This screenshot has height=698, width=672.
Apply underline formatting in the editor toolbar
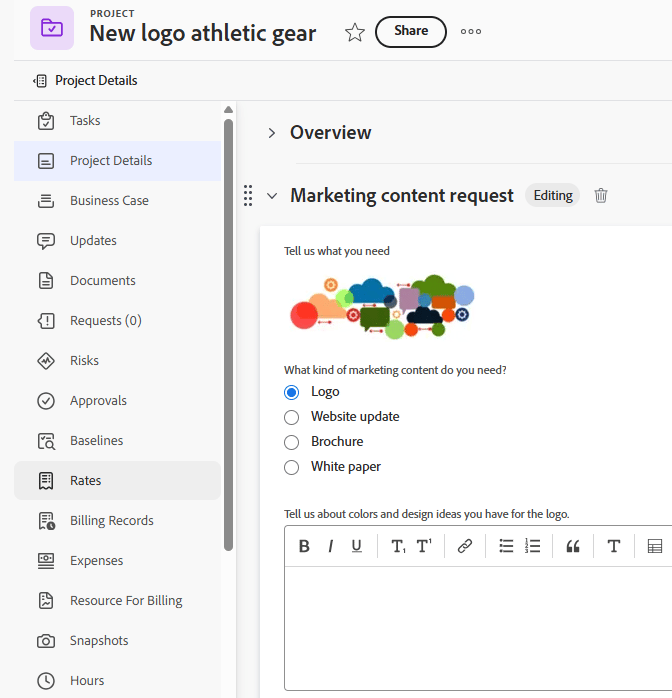(356, 546)
